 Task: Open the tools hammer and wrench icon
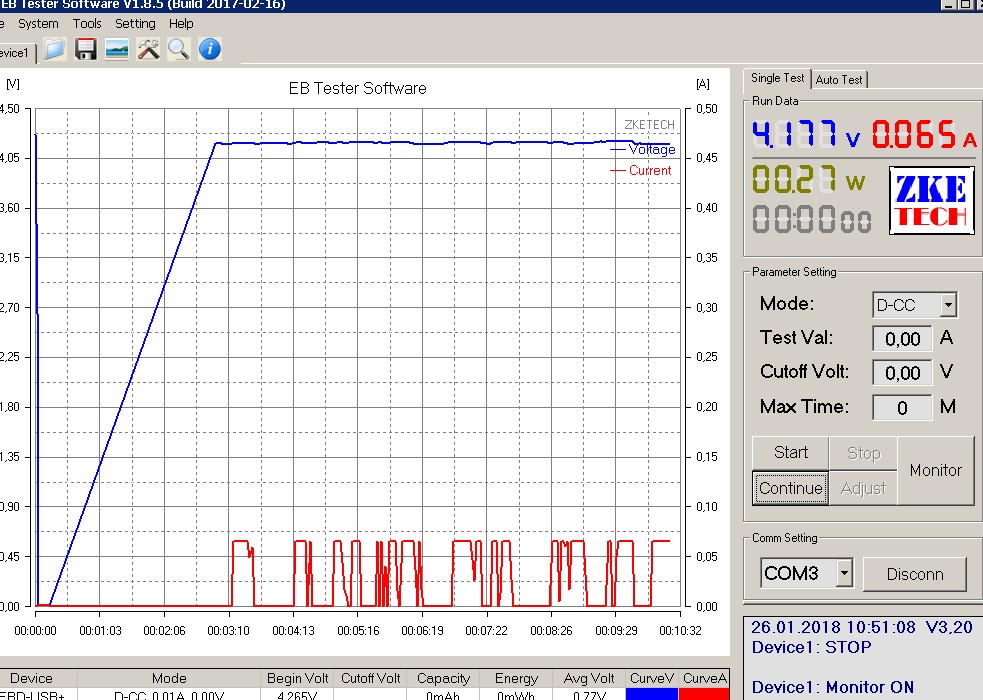click(x=149, y=49)
